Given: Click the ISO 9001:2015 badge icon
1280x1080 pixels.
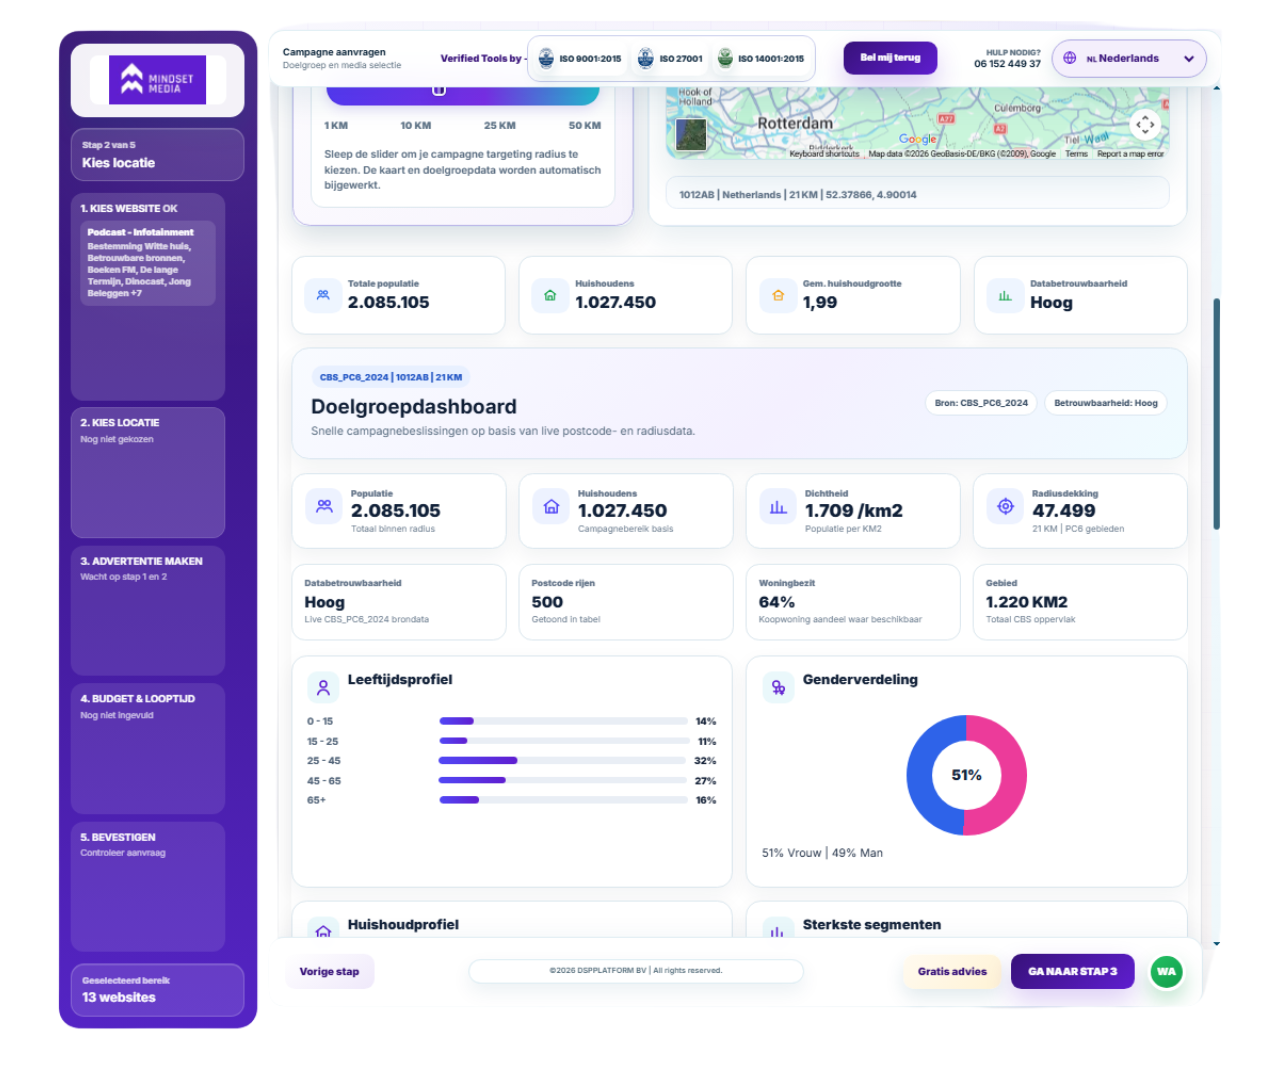Looking at the screenshot, I should [546, 58].
